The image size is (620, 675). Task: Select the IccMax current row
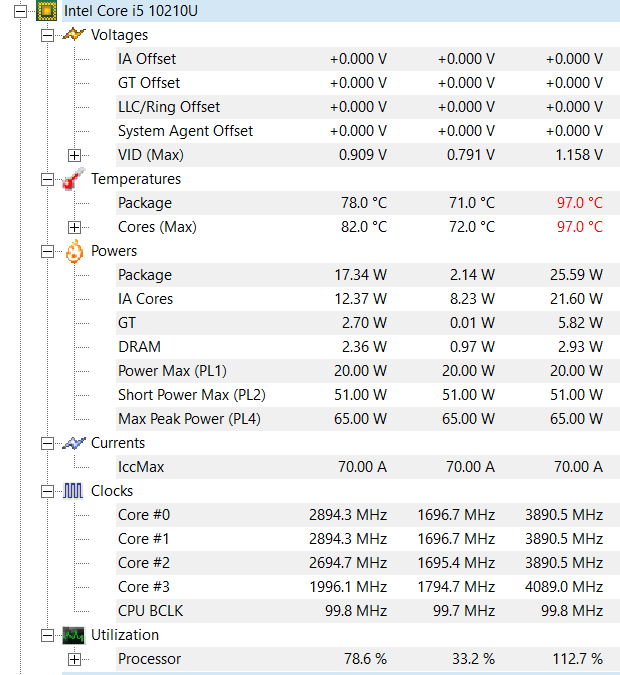click(x=141, y=467)
